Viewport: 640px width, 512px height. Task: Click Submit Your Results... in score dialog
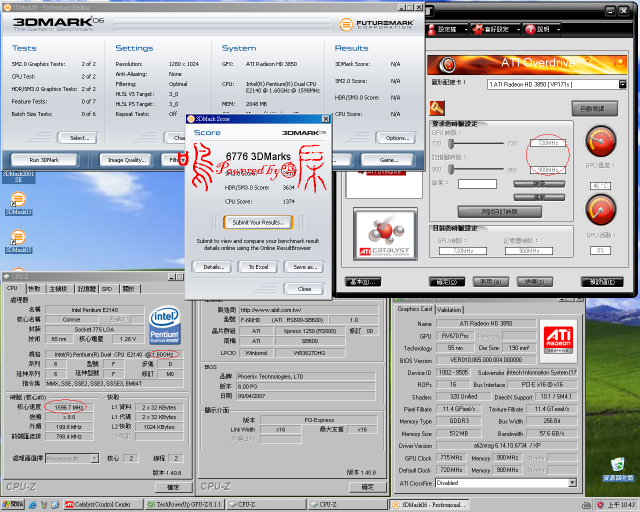coord(258,223)
